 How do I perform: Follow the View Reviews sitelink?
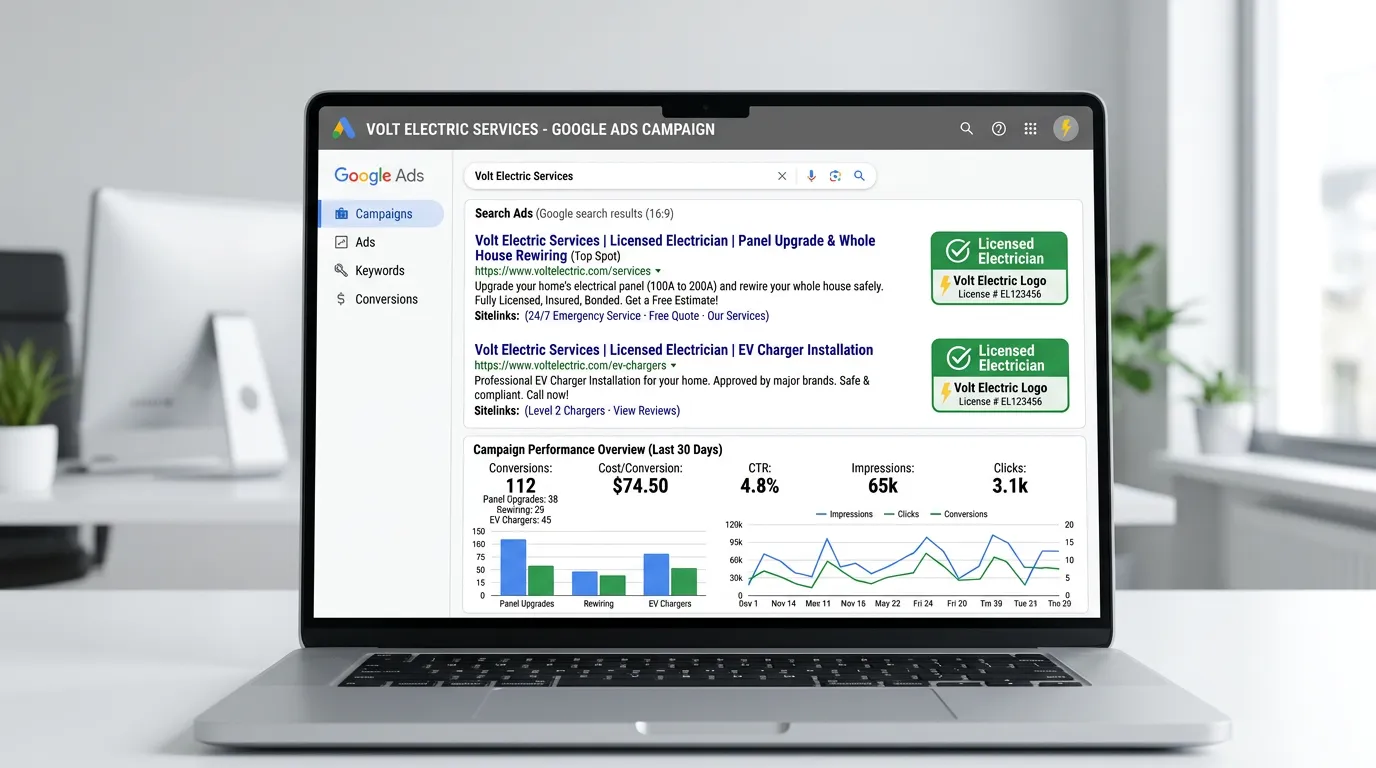coord(645,411)
